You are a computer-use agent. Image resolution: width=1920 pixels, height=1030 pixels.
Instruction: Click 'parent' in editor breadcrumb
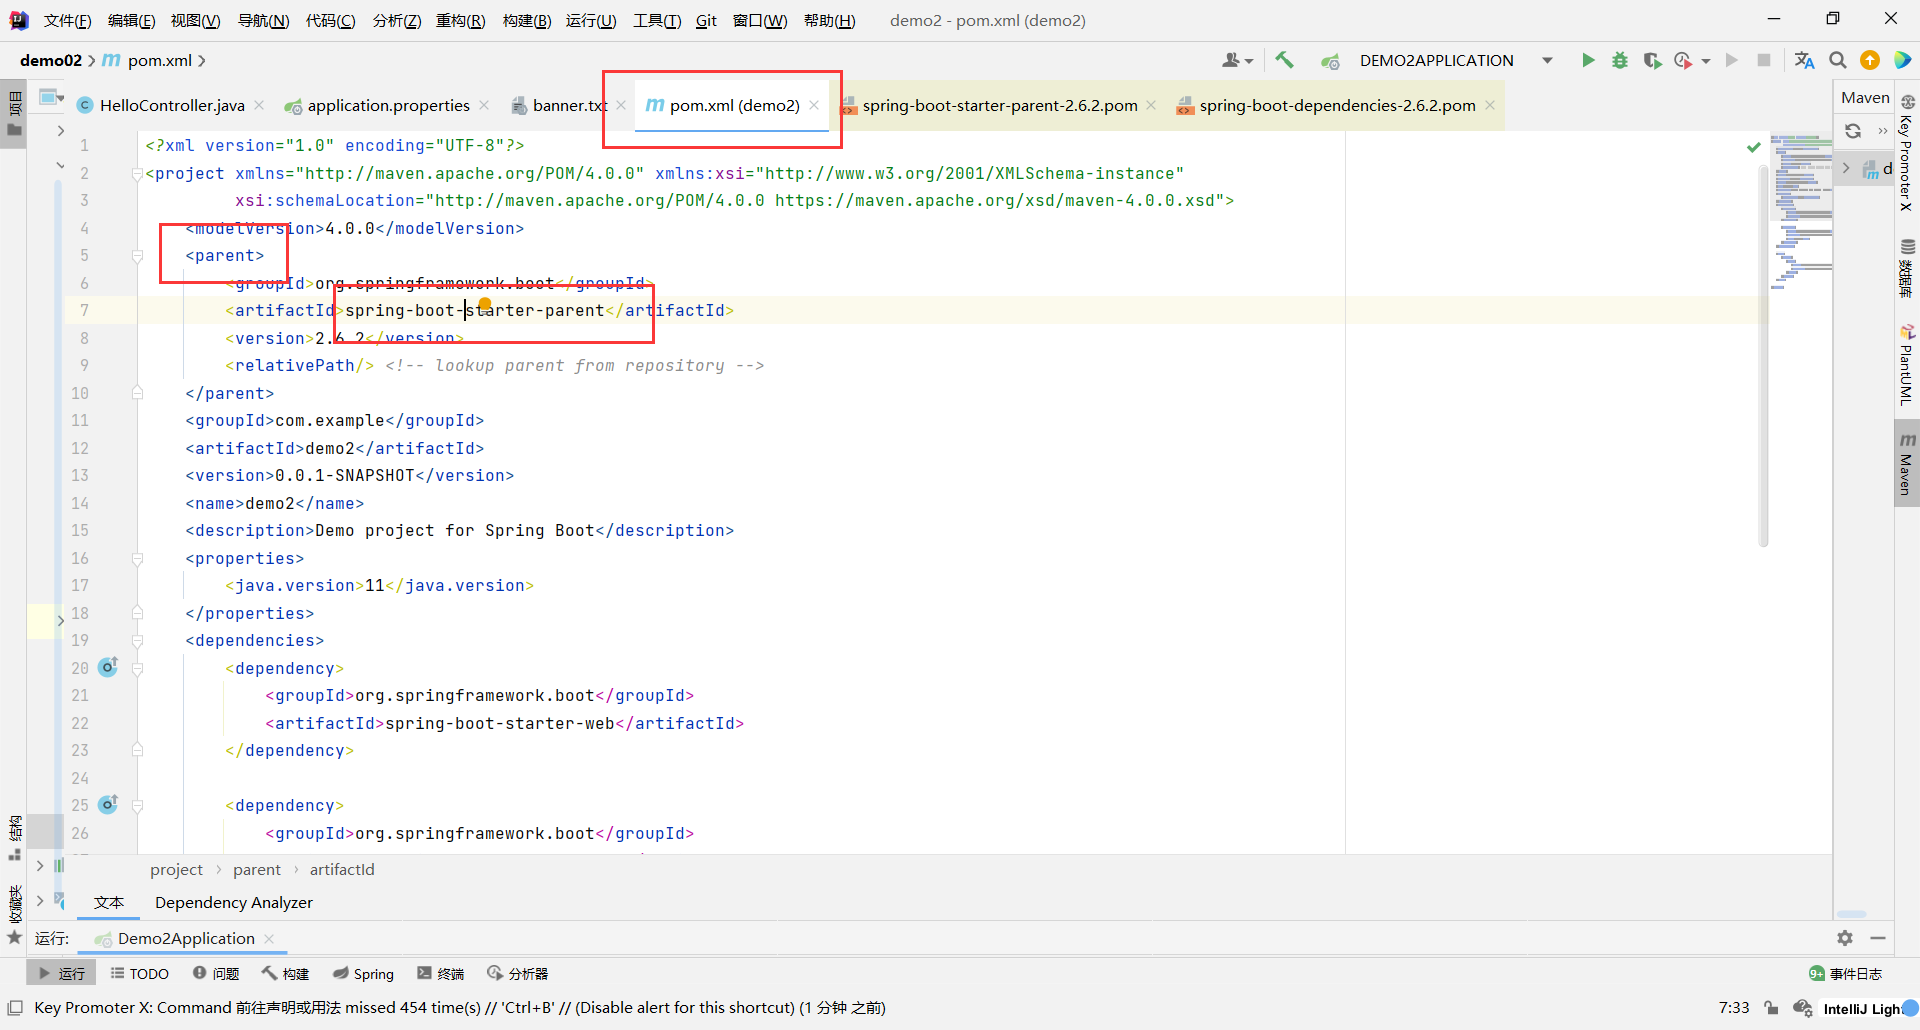(257, 870)
